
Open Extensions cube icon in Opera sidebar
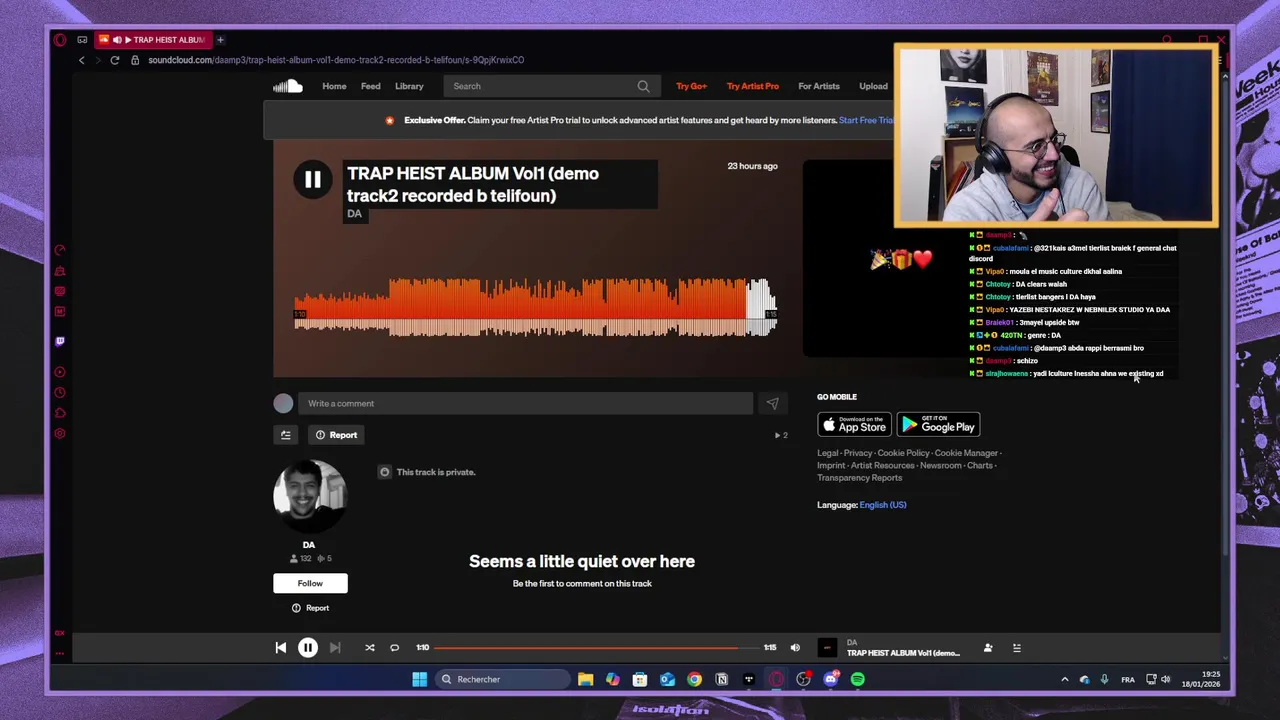click(x=60, y=413)
